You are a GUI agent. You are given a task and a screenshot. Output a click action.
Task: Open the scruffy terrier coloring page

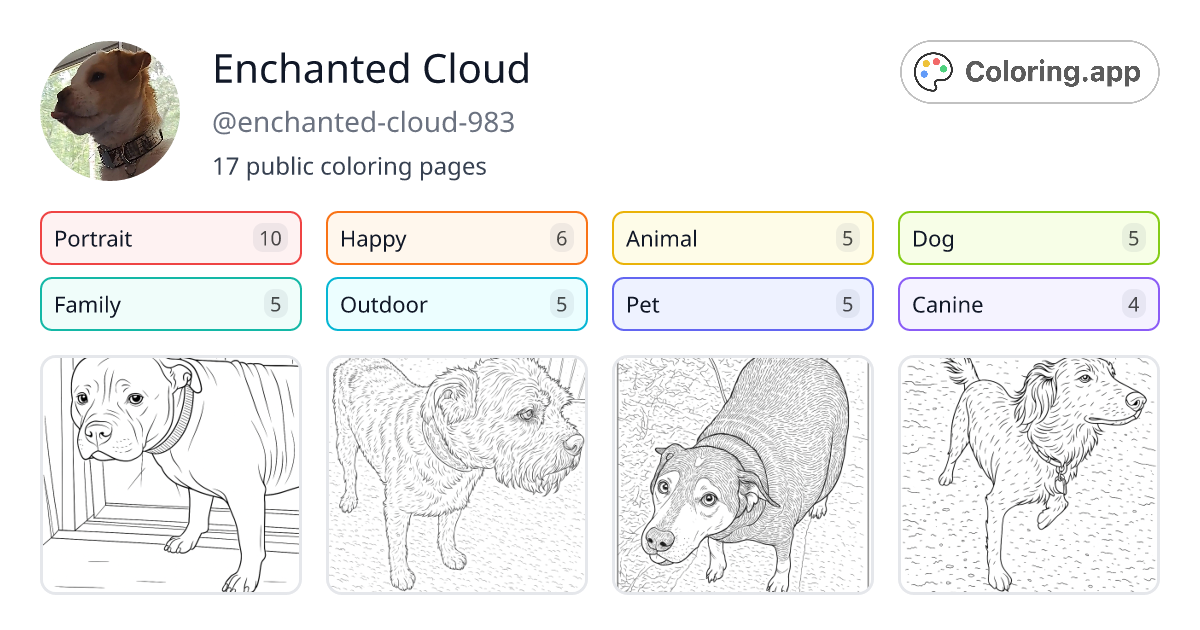[456, 474]
